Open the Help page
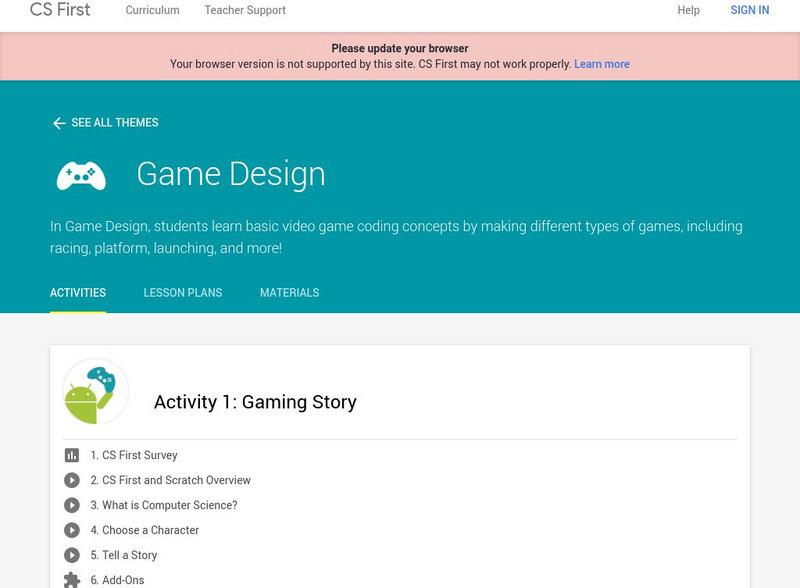This screenshot has width=800, height=588. pos(688,10)
